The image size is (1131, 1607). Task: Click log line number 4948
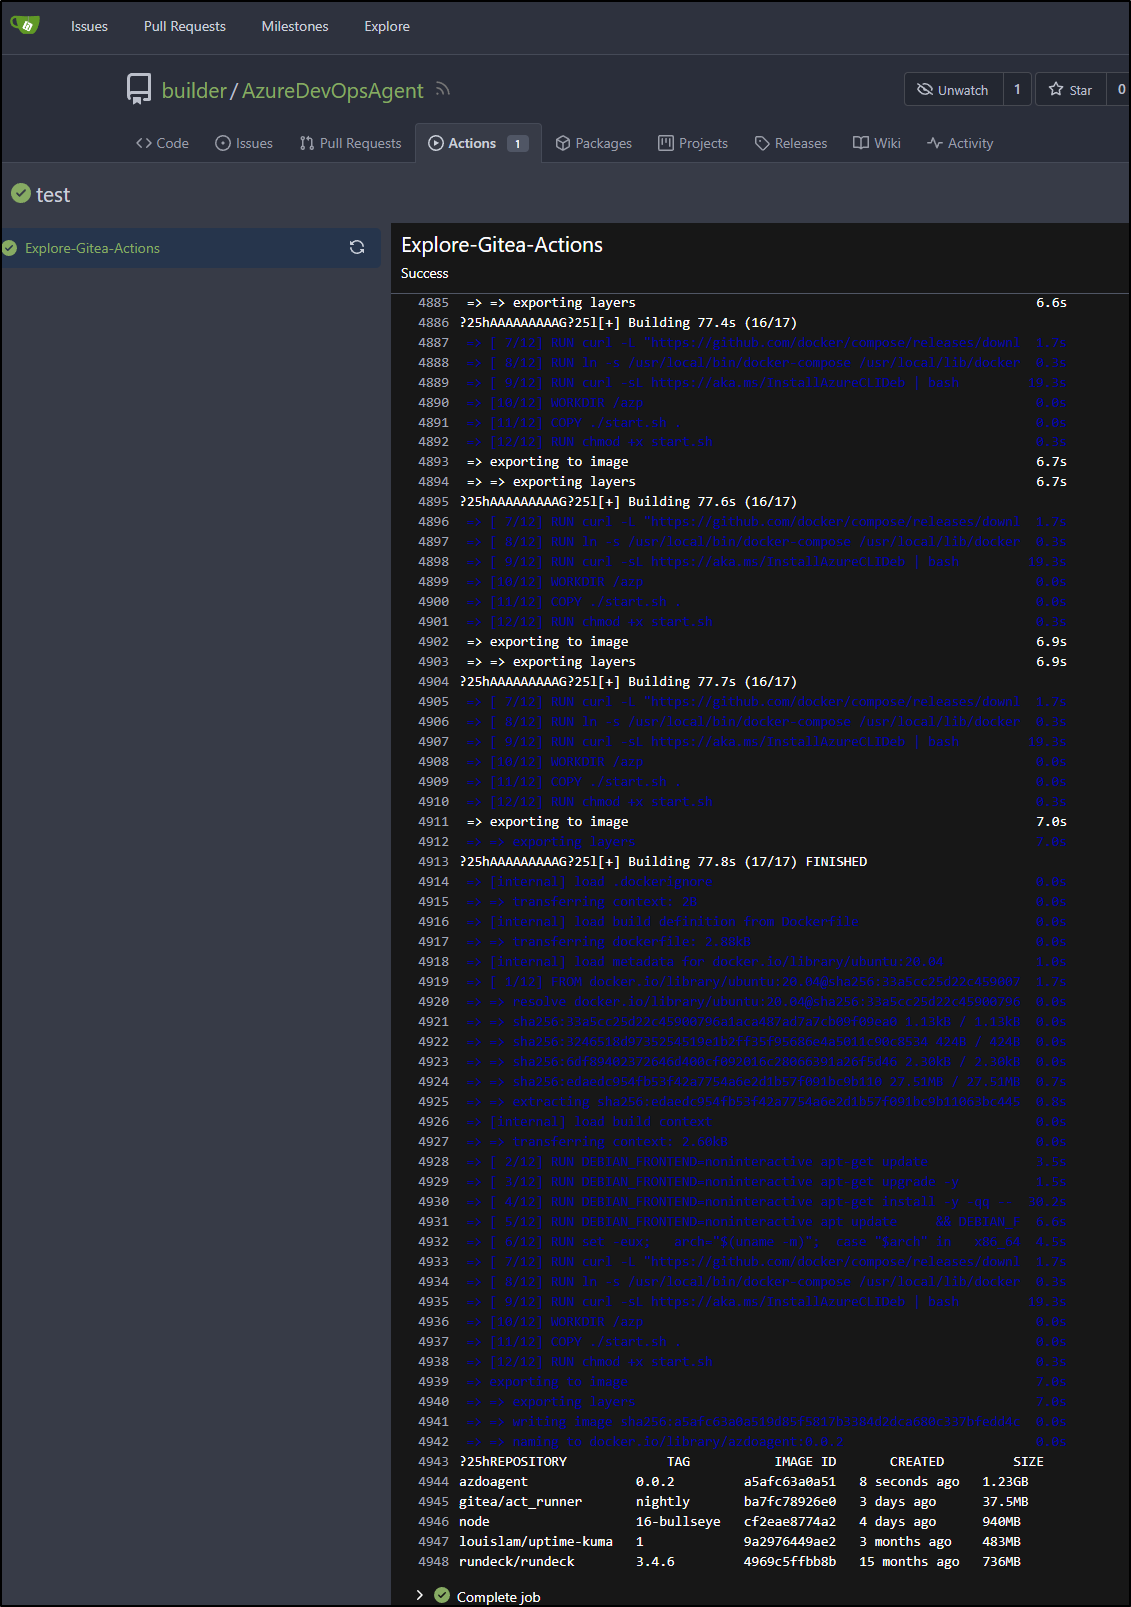point(433,1561)
